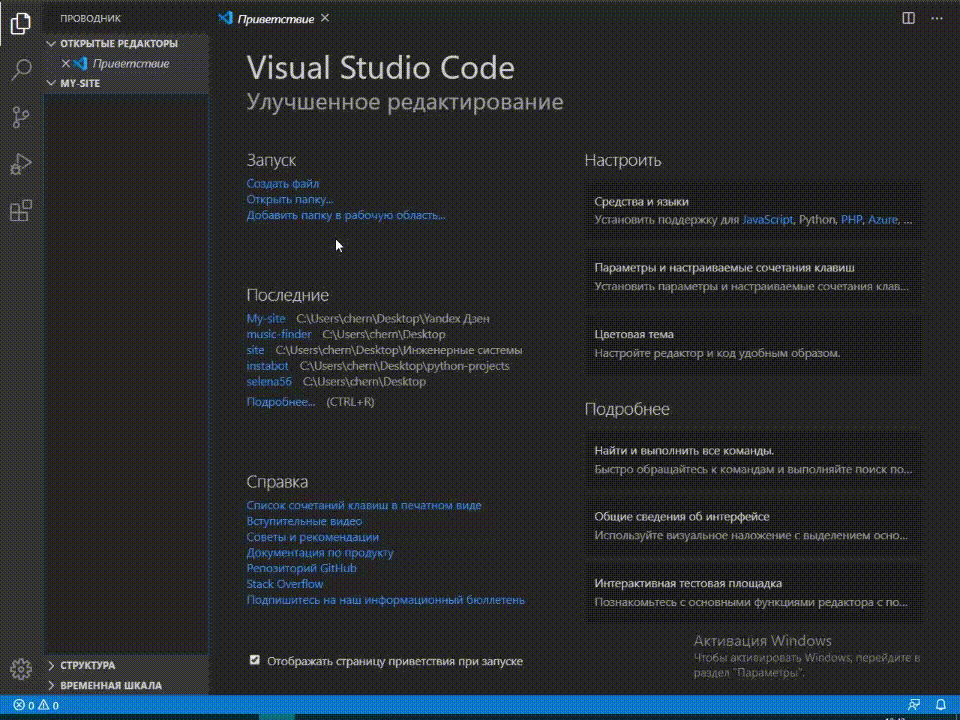Open Советы и рекомендации link
The height and width of the screenshot is (720, 960).
click(x=312, y=537)
